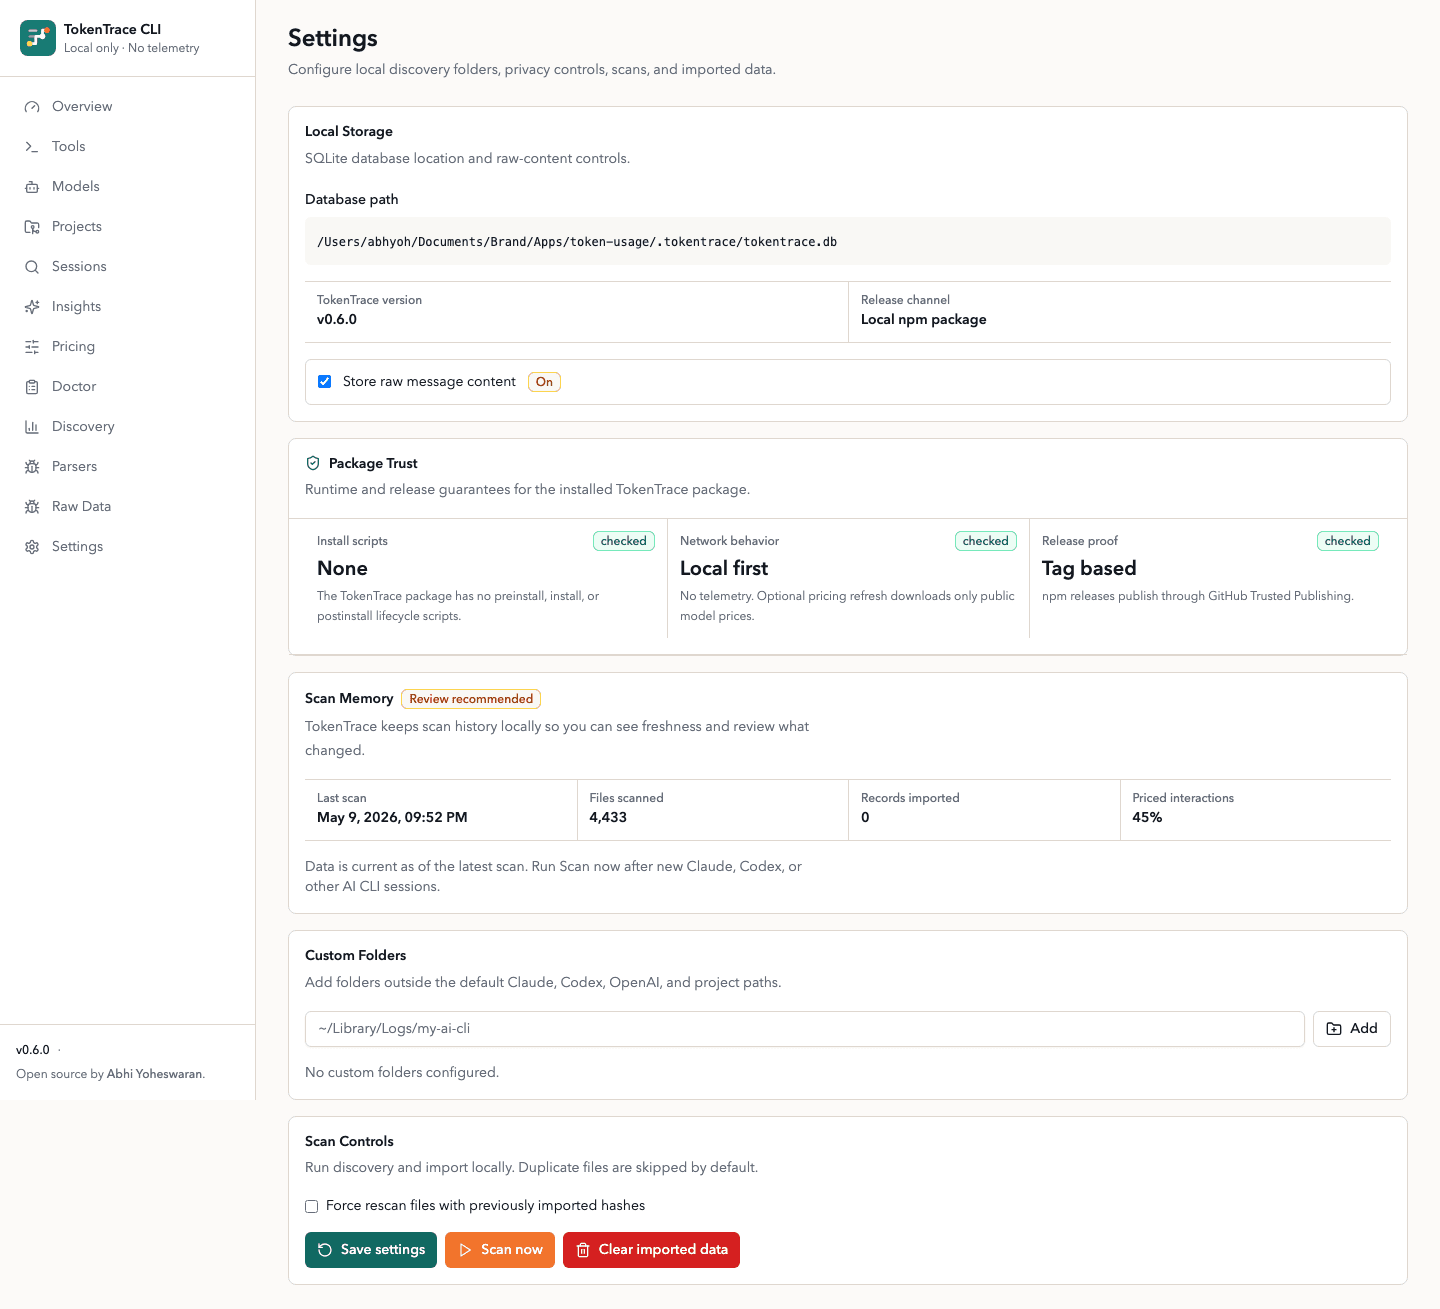Go to the Doctor page
The width and height of the screenshot is (1440, 1309).
pyautogui.click(x=128, y=387)
